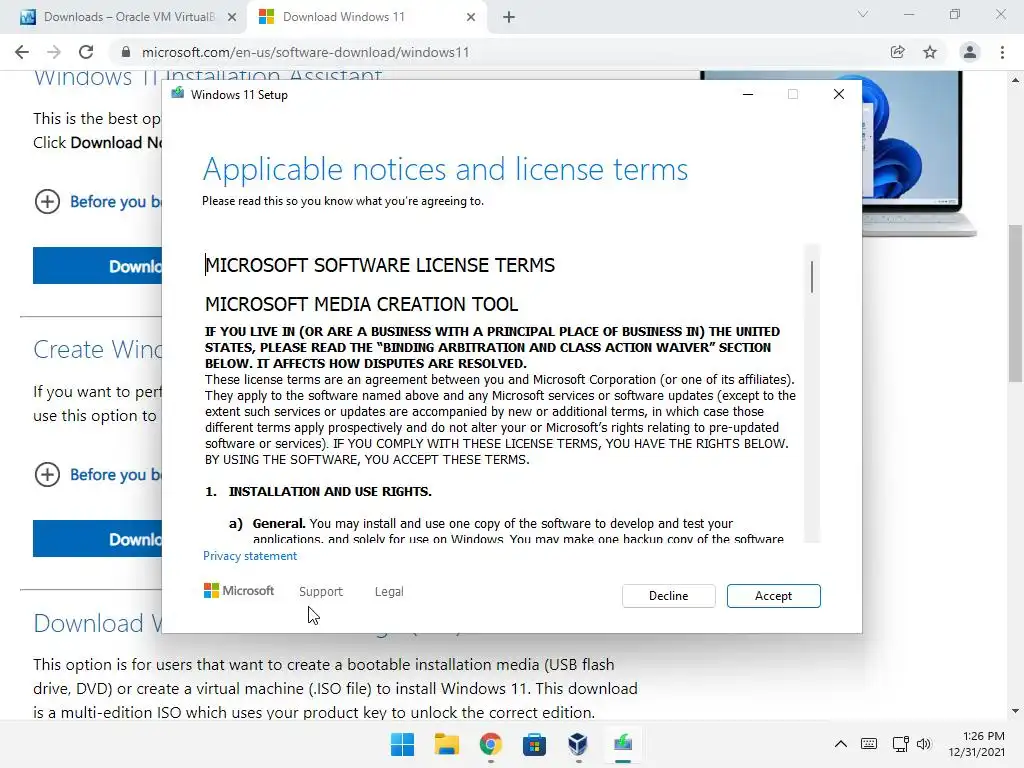The height and width of the screenshot is (768, 1024).
Task: Click the web page's vertical scrollbar thumb
Action: (x=1015, y=304)
